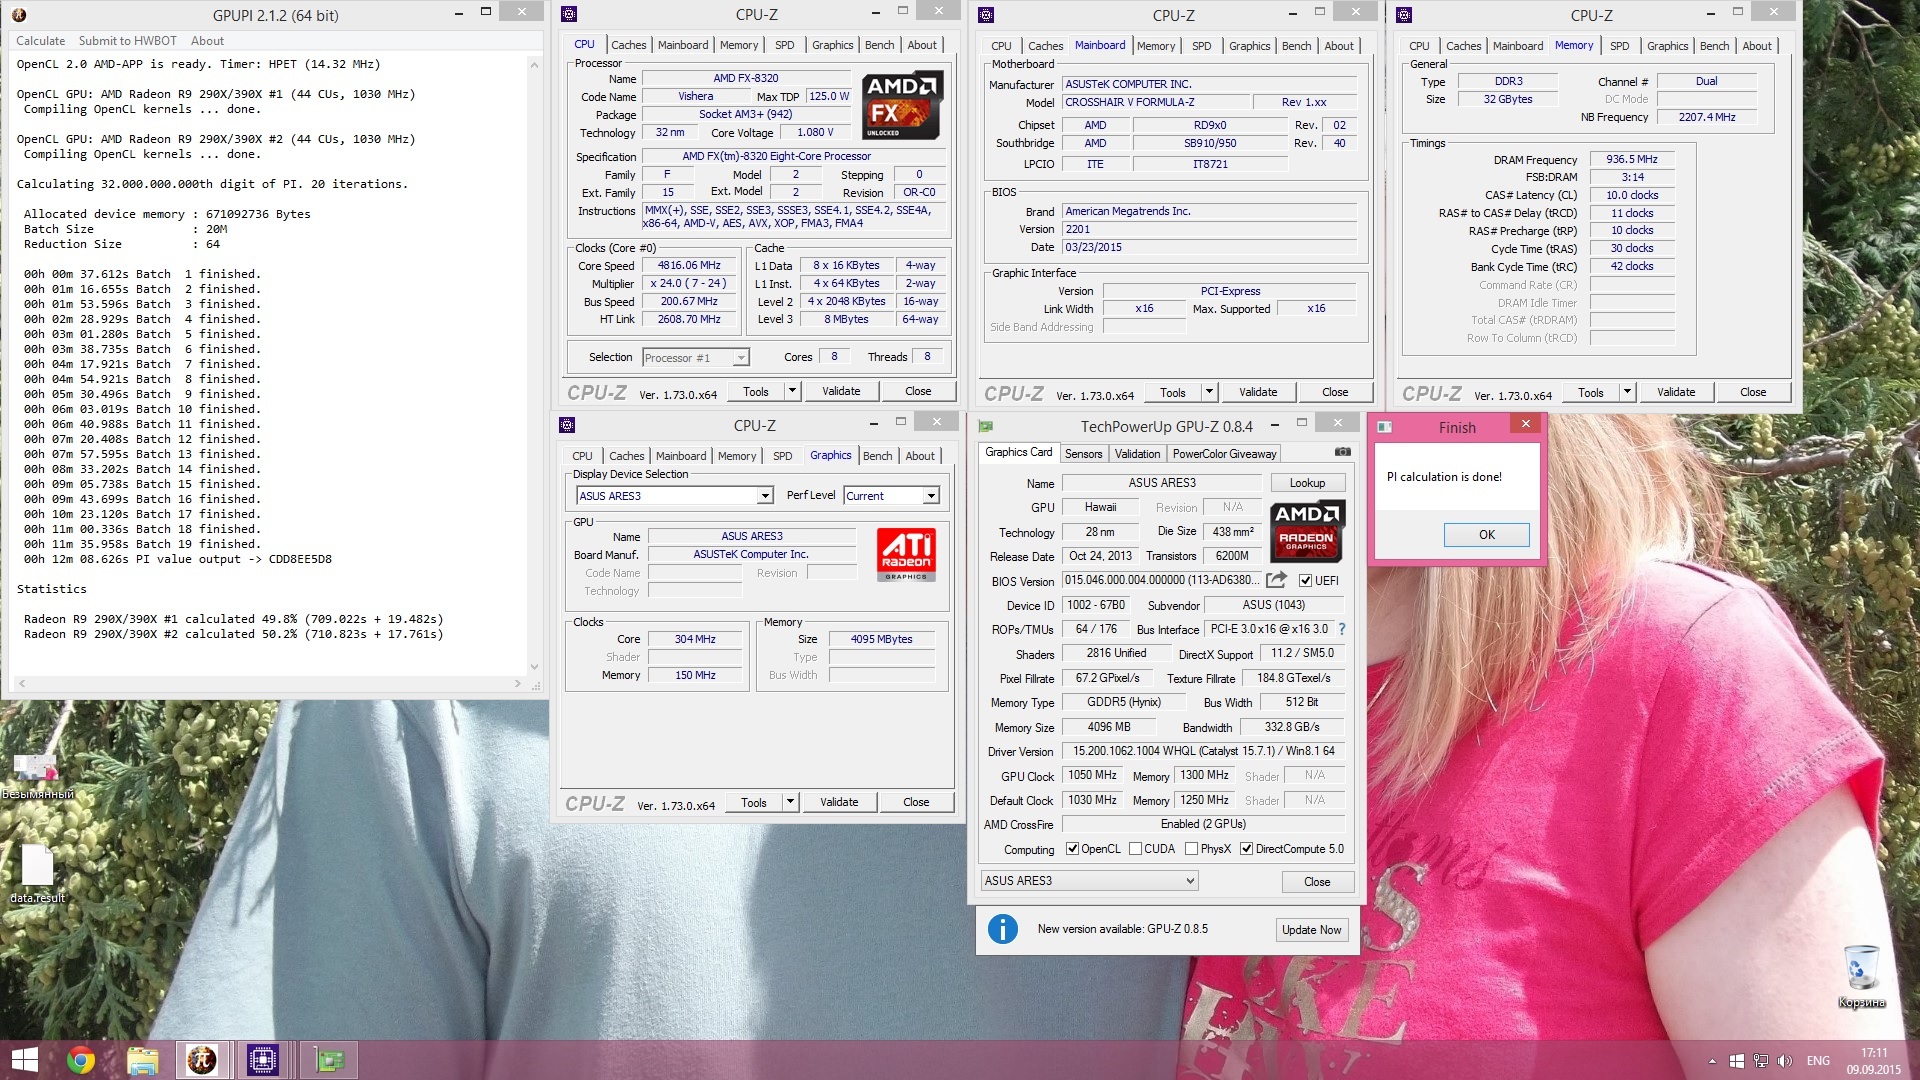The height and width of the screenshot is (1080, 1920).
Task: Click the Lookup button in GPU-Z
Action: coord(1307,483)
